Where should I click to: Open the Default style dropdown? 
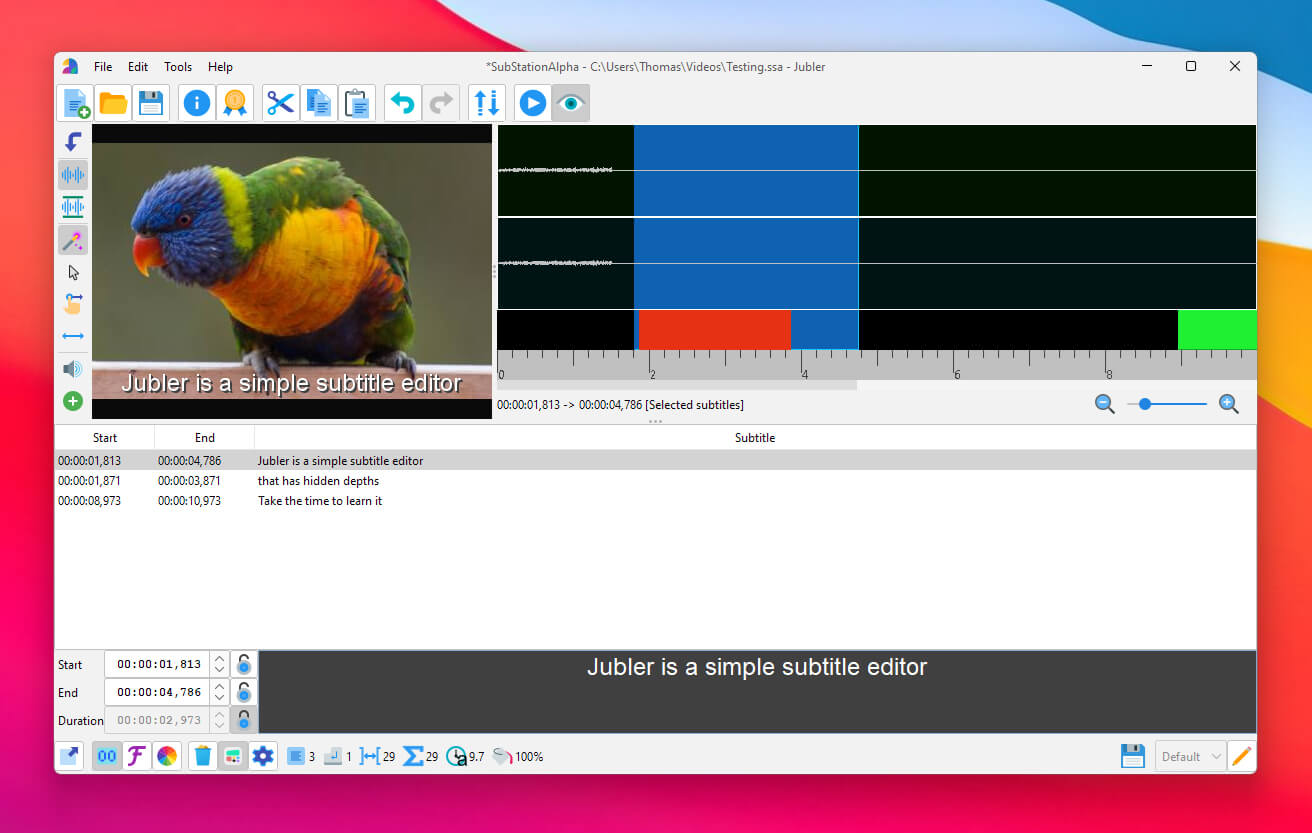(x=1190, y=756)
